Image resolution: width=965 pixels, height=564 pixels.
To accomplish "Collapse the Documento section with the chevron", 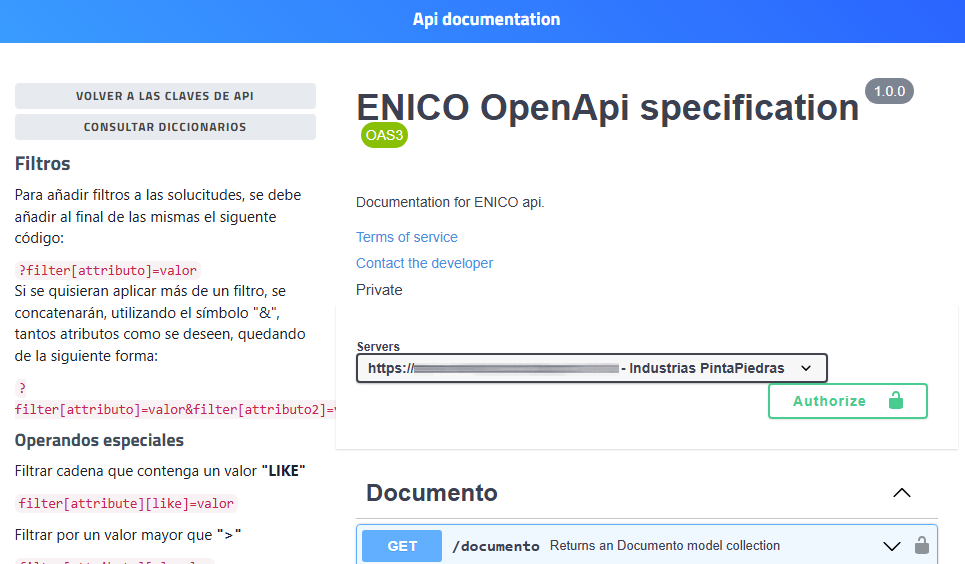I will coord(901,493).
